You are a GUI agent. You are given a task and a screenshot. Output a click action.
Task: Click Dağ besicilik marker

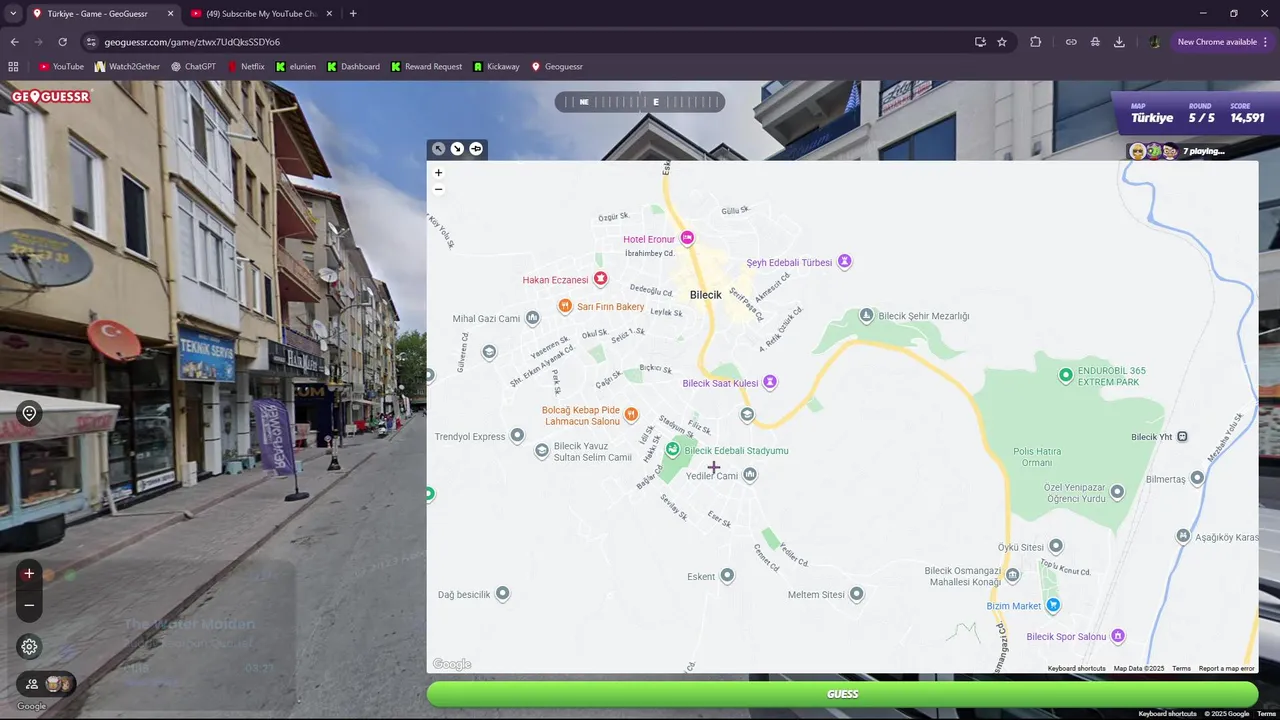502,594
